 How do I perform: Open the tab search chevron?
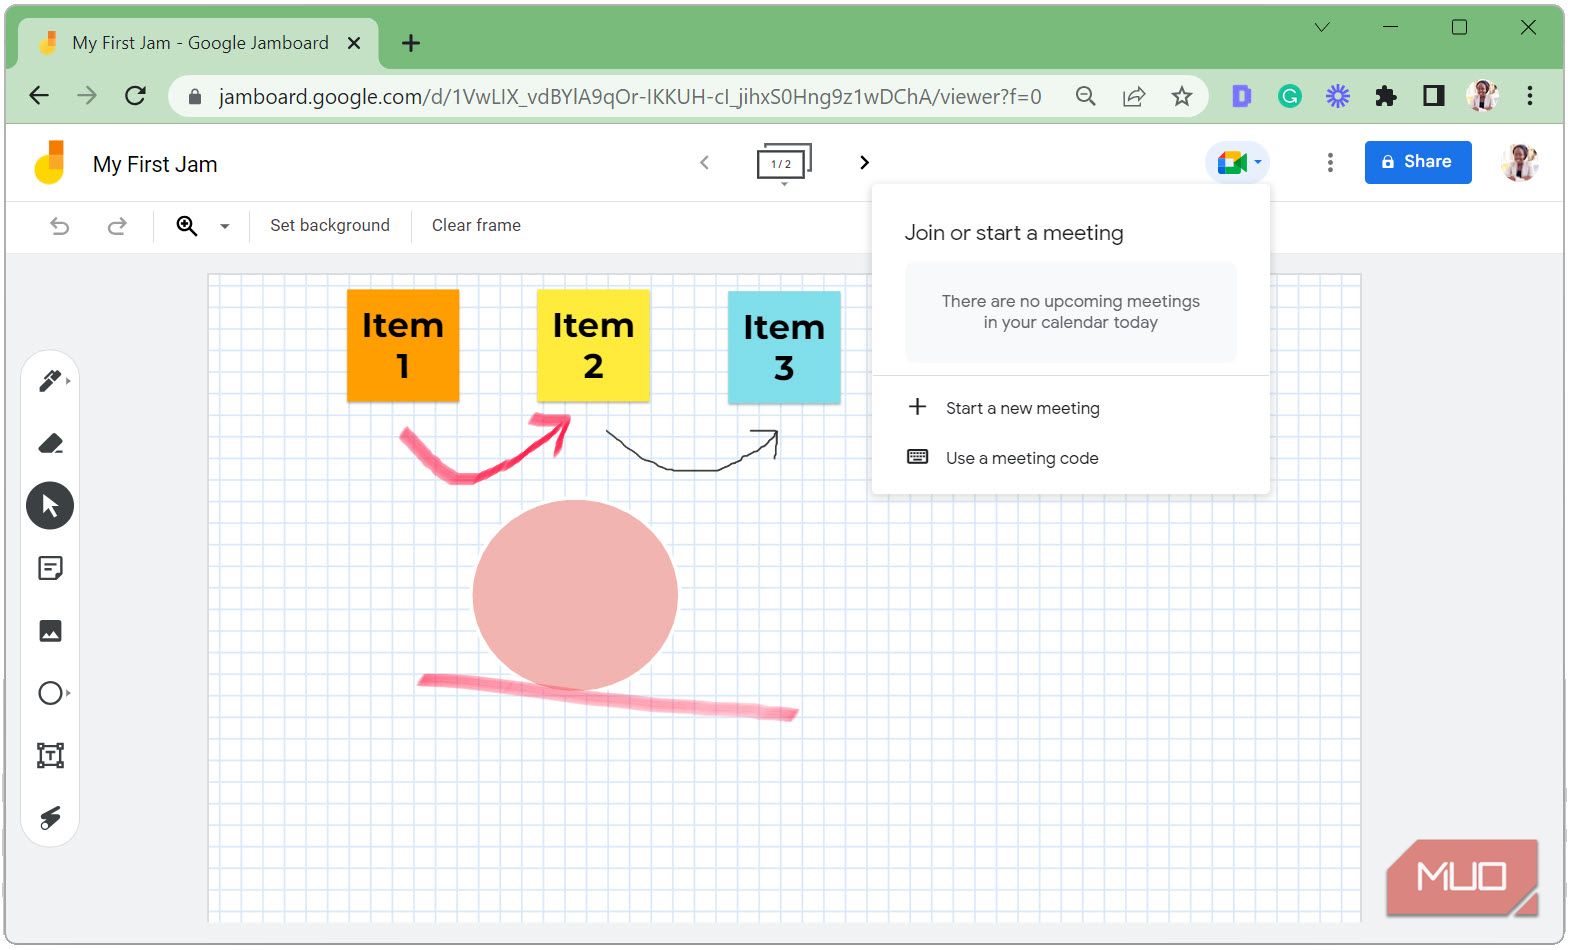tap(1322, 27)
